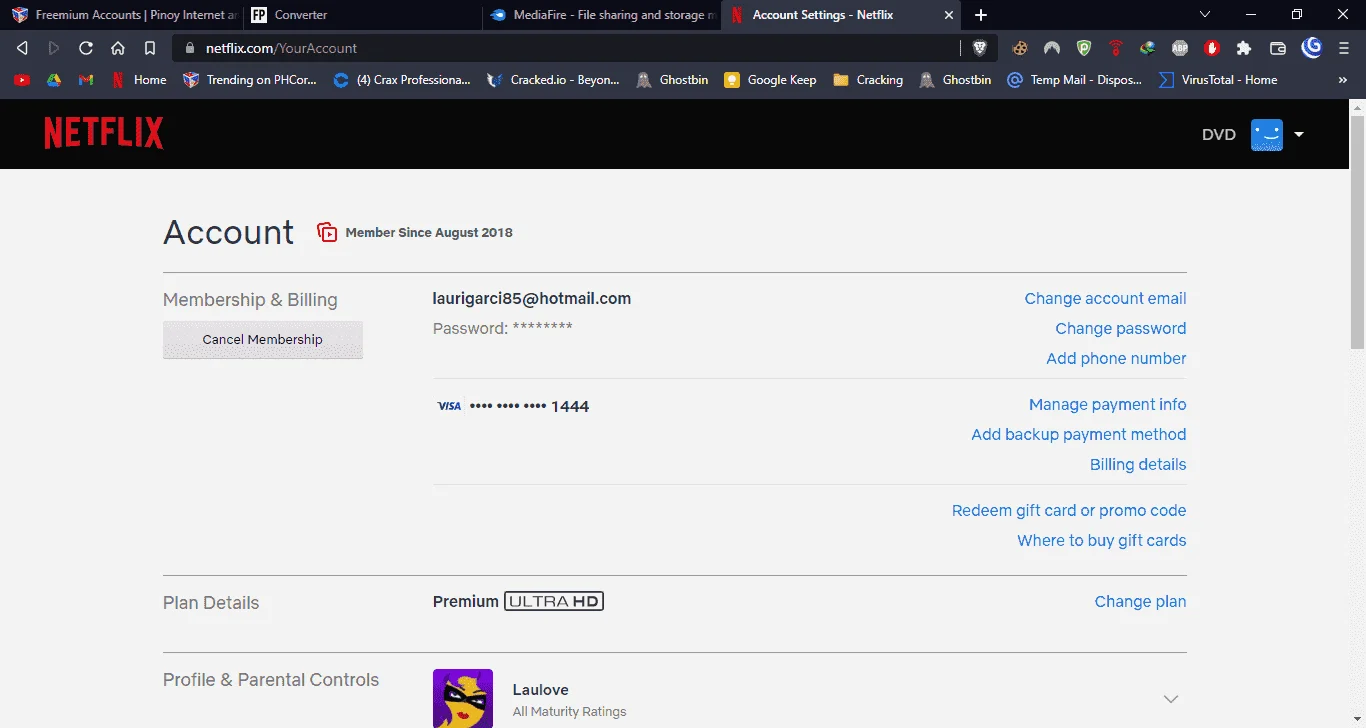Viewport: 1366px width, 728px height.
Task: Open the Brave Wallet icon
Action: pos(1277,48)
